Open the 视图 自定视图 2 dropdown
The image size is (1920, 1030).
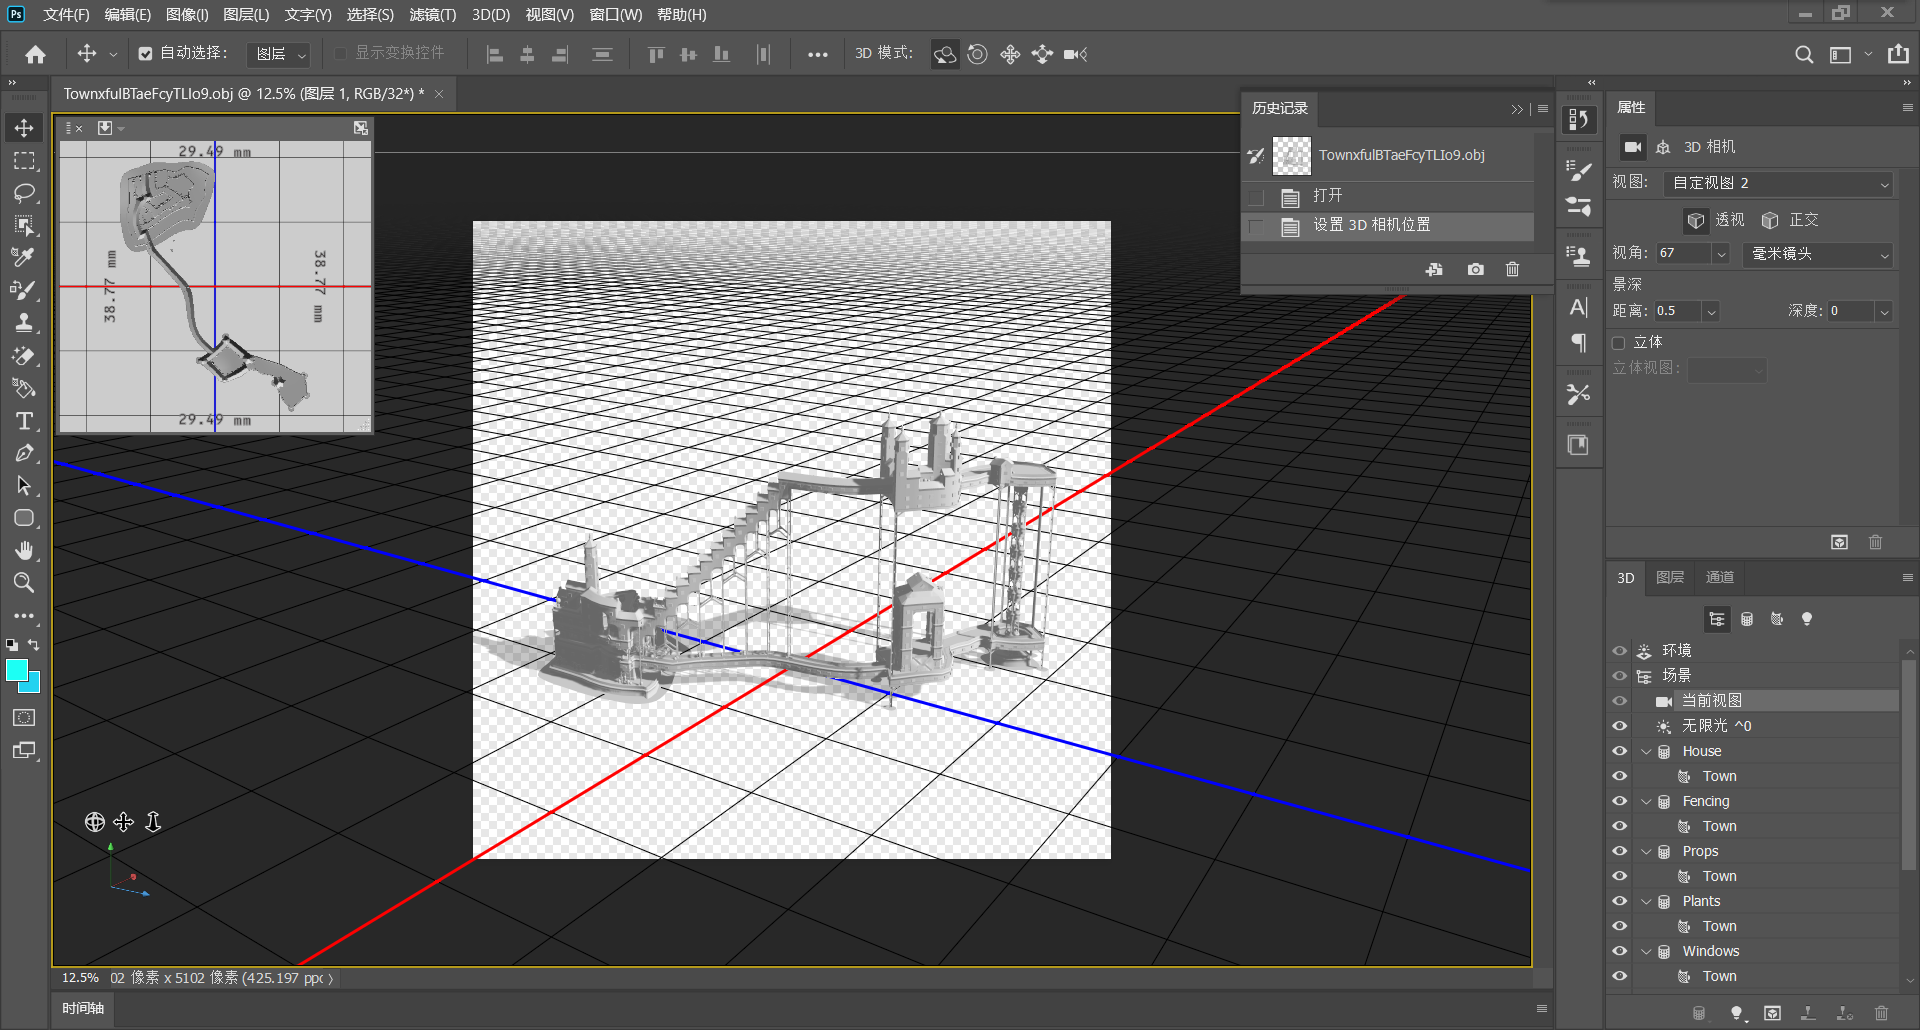(1778, 183)
